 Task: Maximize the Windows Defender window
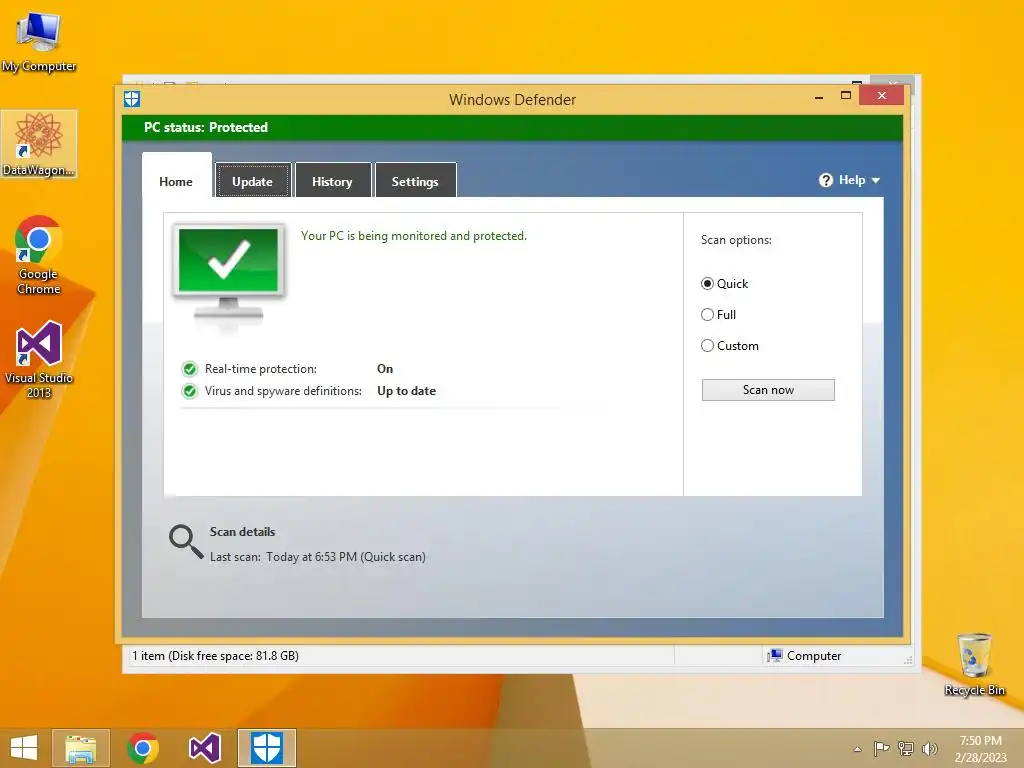(846, 95)
